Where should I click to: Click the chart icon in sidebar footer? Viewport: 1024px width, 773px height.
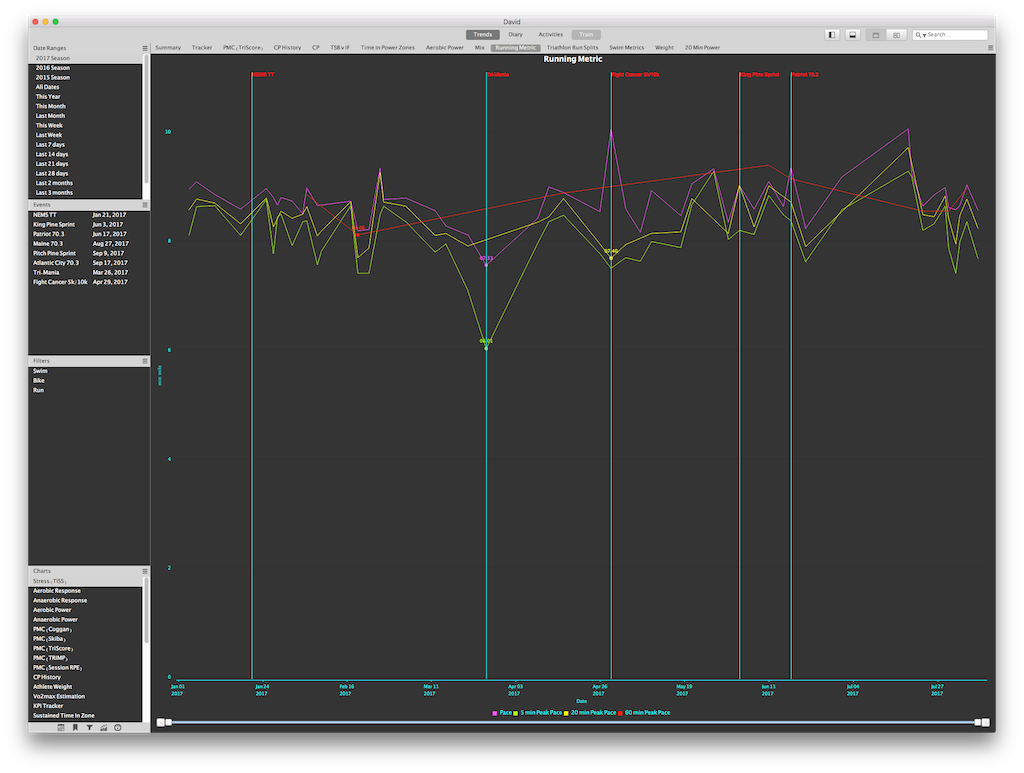point(103,727)
